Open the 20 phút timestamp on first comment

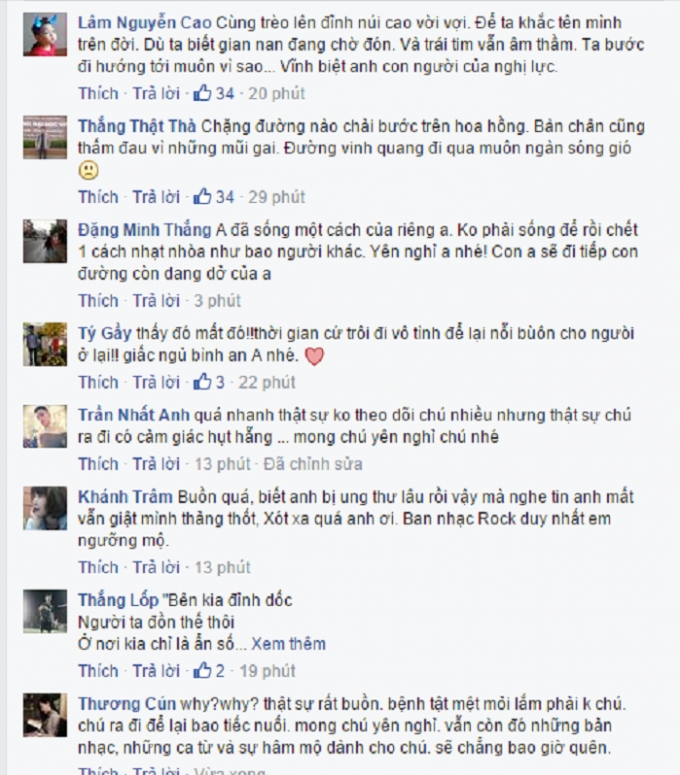(276, 93)
